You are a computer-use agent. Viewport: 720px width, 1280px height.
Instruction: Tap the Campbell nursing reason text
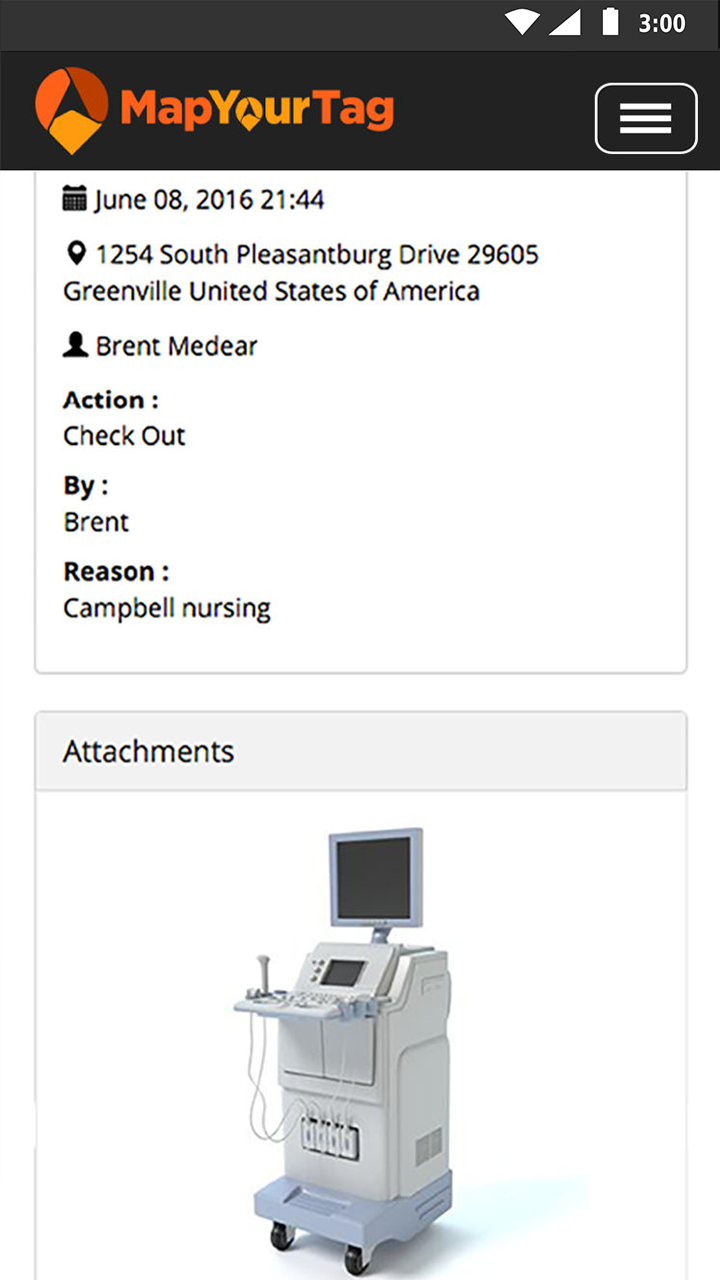coord(167,608)
